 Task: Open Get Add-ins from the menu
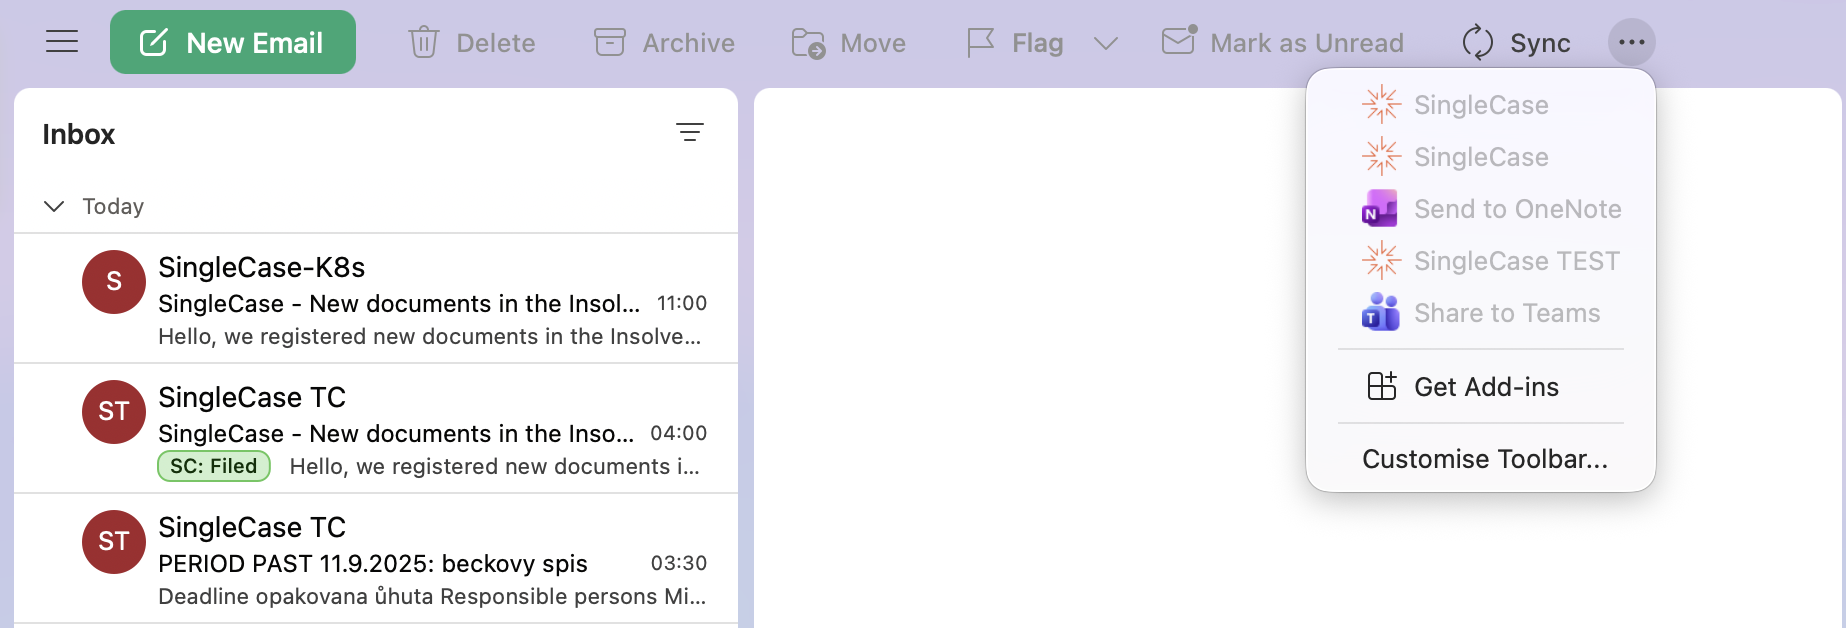(1480, 387)
